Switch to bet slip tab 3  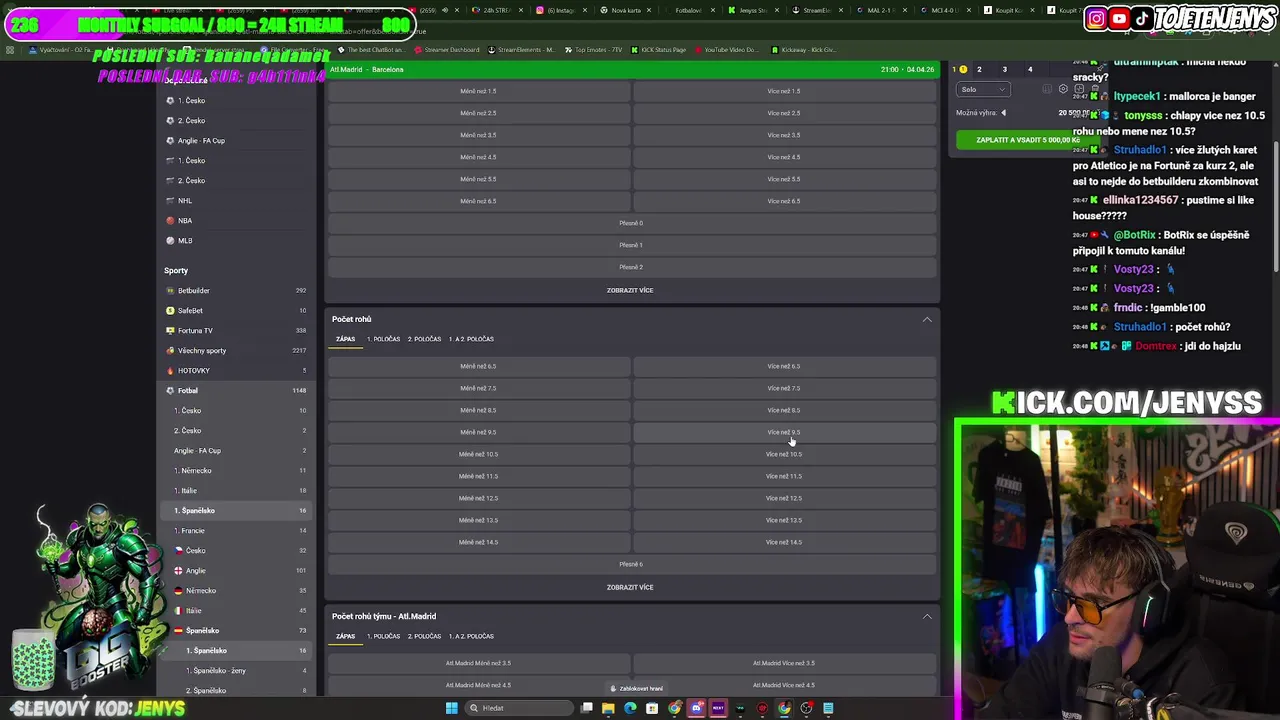click(x=1005, y=69)
